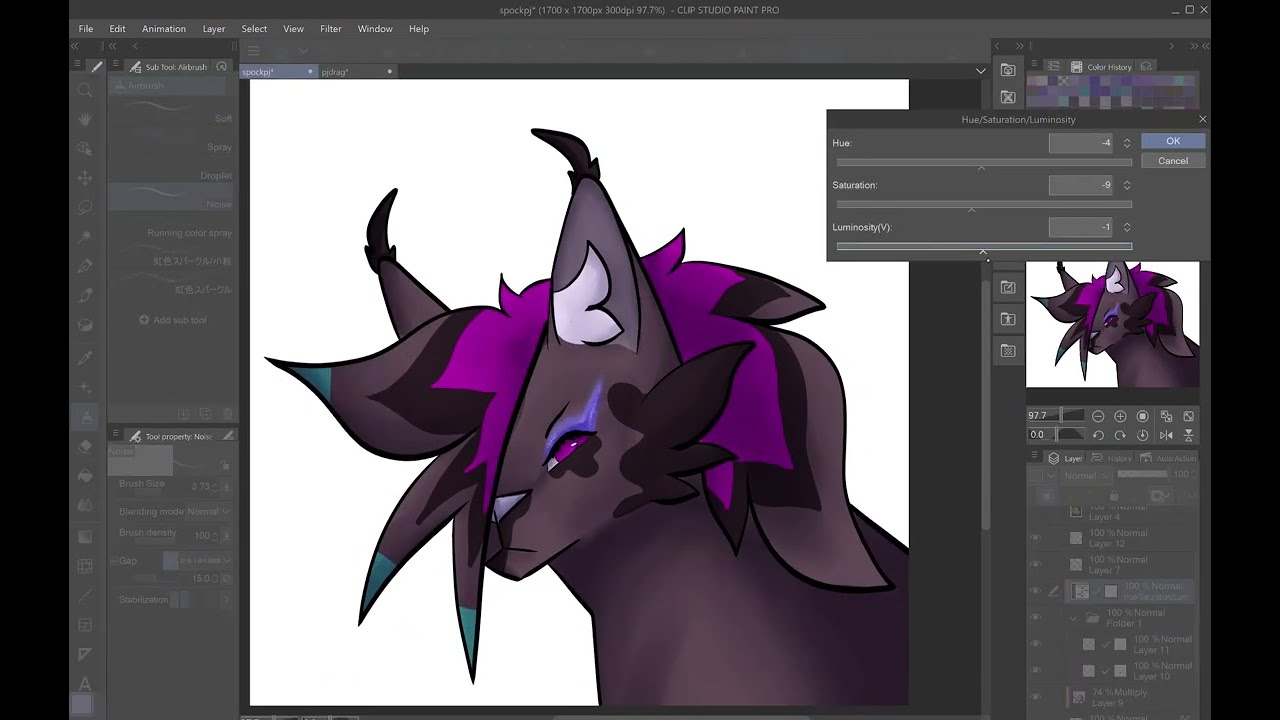Open the Animation menu
1280x720 pixels.
tap(164, 29)
